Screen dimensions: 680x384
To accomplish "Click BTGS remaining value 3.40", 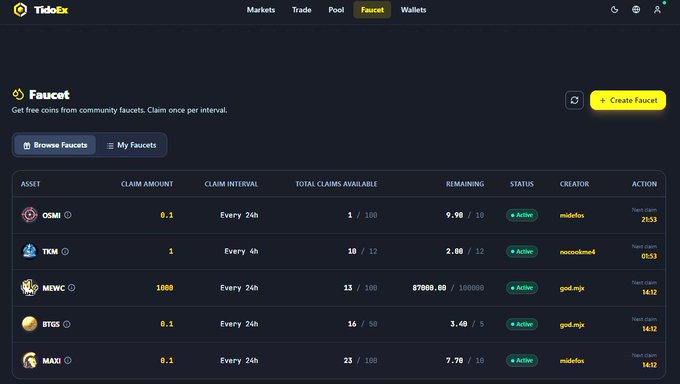I will tap(459, 324).
